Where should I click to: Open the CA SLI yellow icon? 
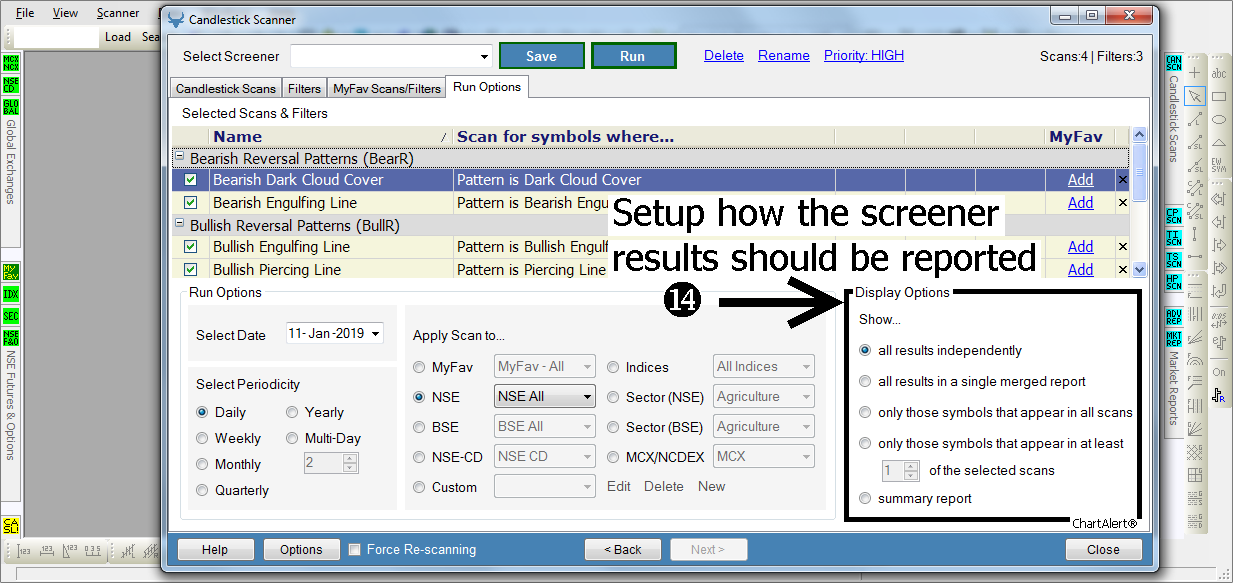[x=11, y=526]
